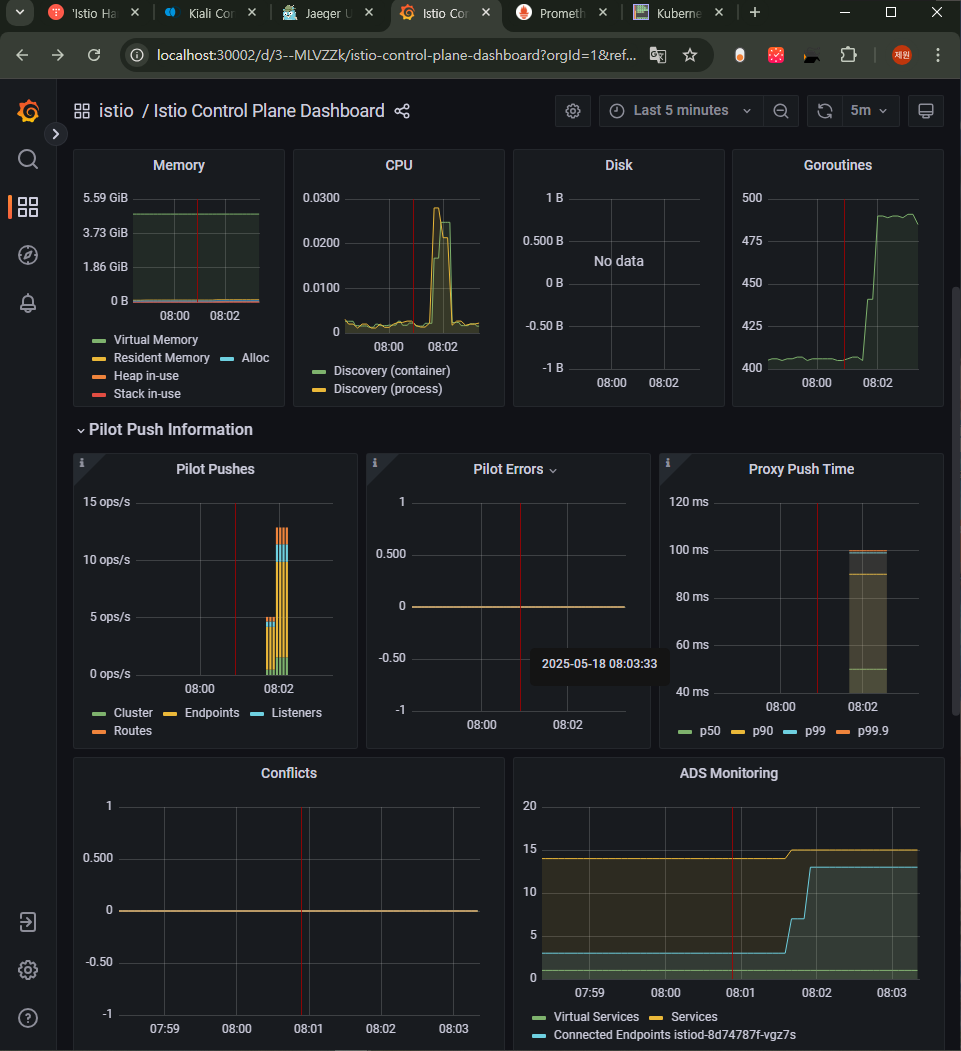Click the dashboard grid icon beside istio
Image resolution: width=961 pixels, height=1051 pixels.
tap(82, 111)
